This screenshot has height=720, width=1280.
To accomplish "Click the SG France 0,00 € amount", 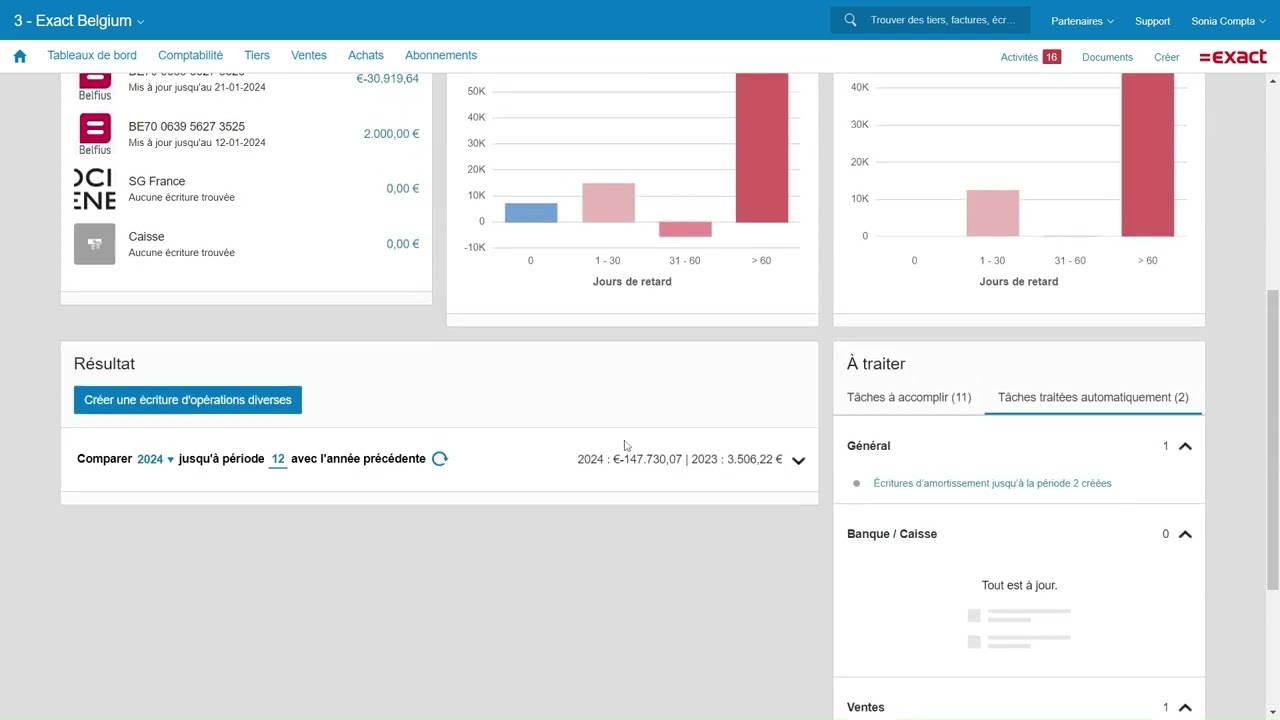I will 403,189.
